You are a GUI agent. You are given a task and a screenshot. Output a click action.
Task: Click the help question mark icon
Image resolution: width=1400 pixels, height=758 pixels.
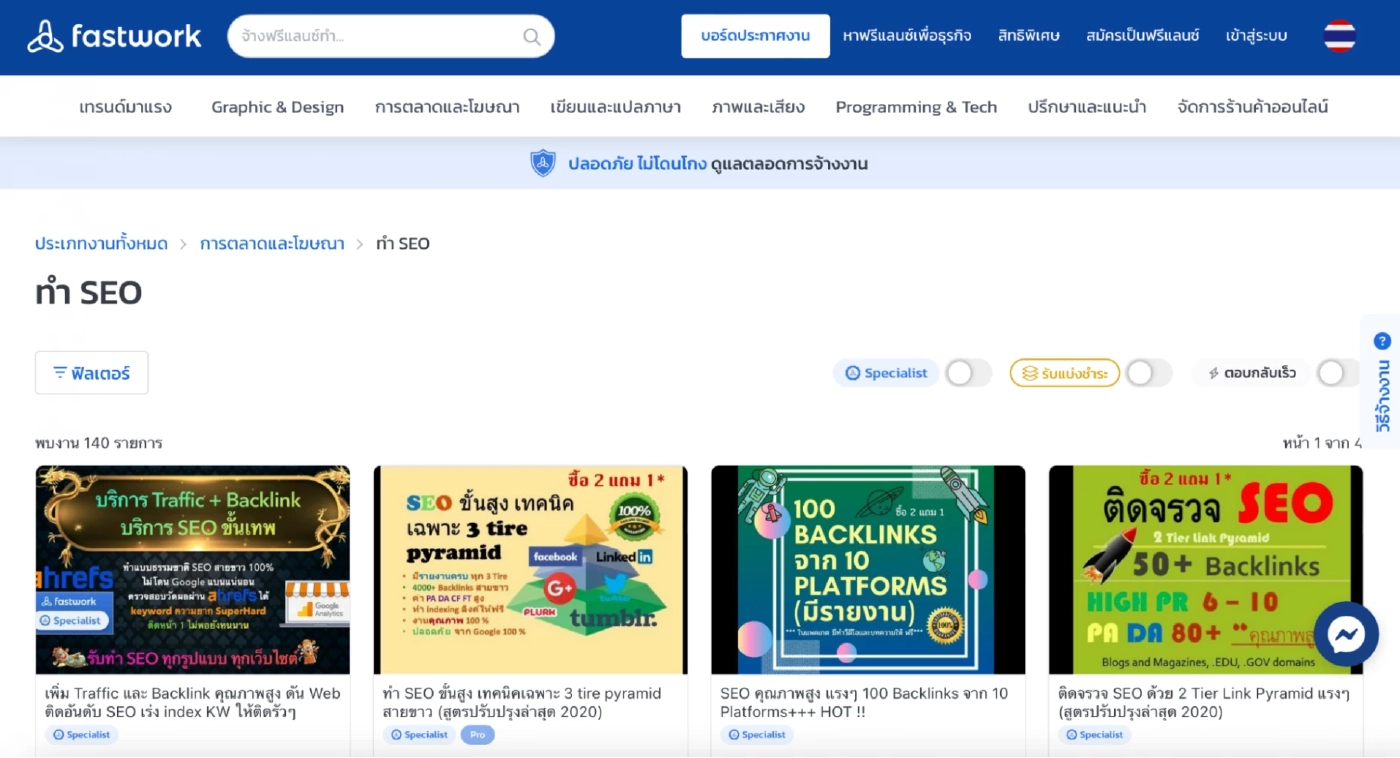point(1382,341)
